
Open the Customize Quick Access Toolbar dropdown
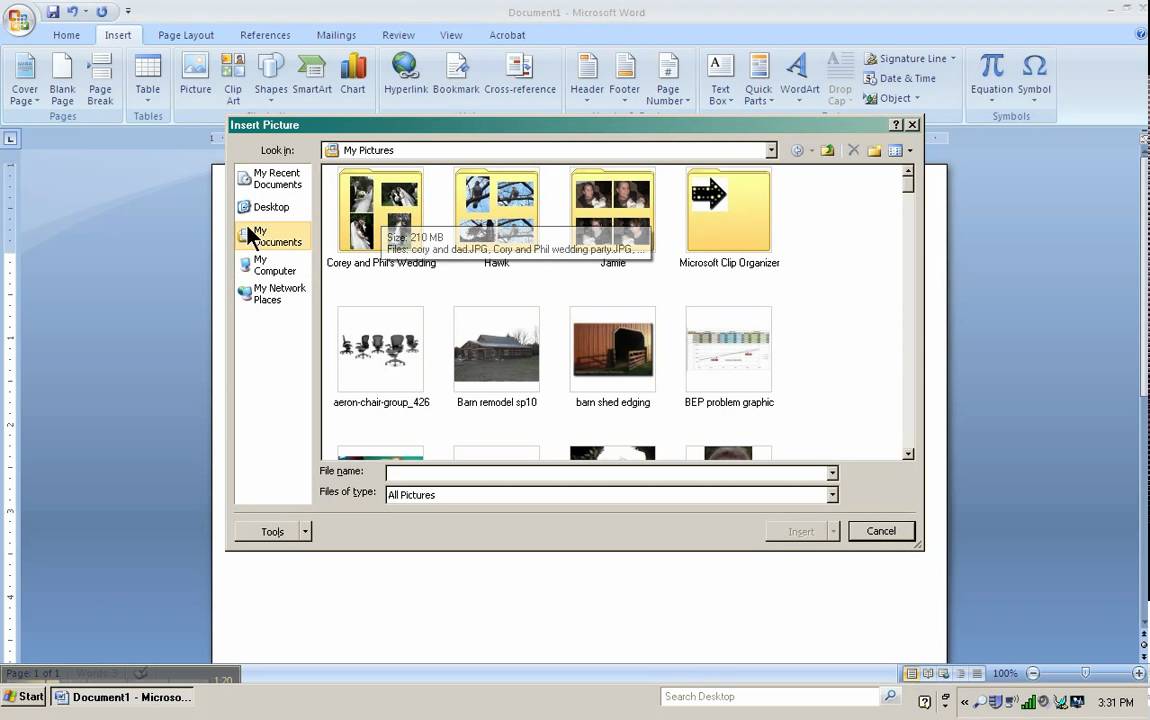pyautogui.click(x=128, y=12)
